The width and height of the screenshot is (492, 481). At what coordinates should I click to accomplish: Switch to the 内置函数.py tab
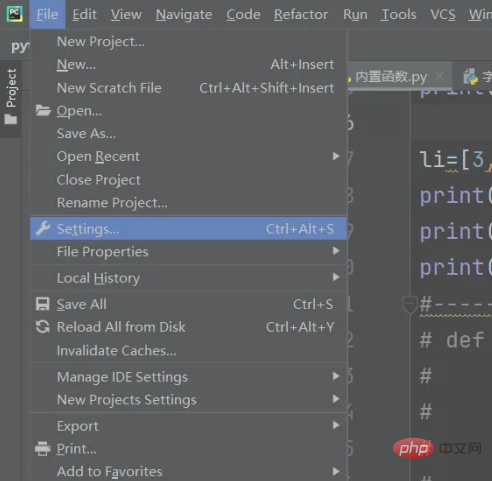[x=391, y=77]
